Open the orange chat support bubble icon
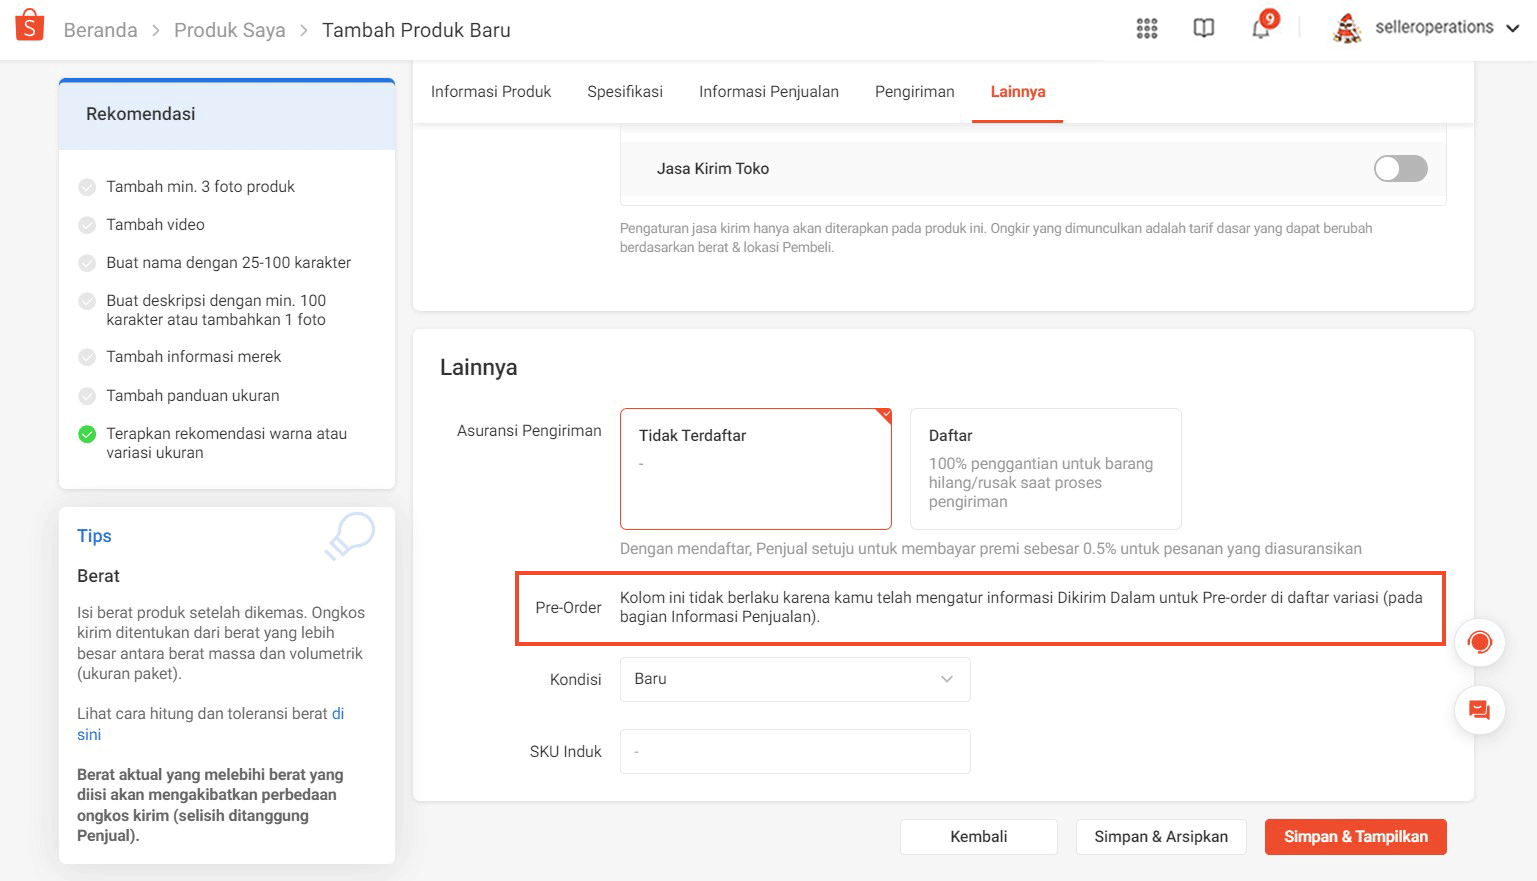The height and width of the screenshot is (881, 1537). click(1480, 642)
